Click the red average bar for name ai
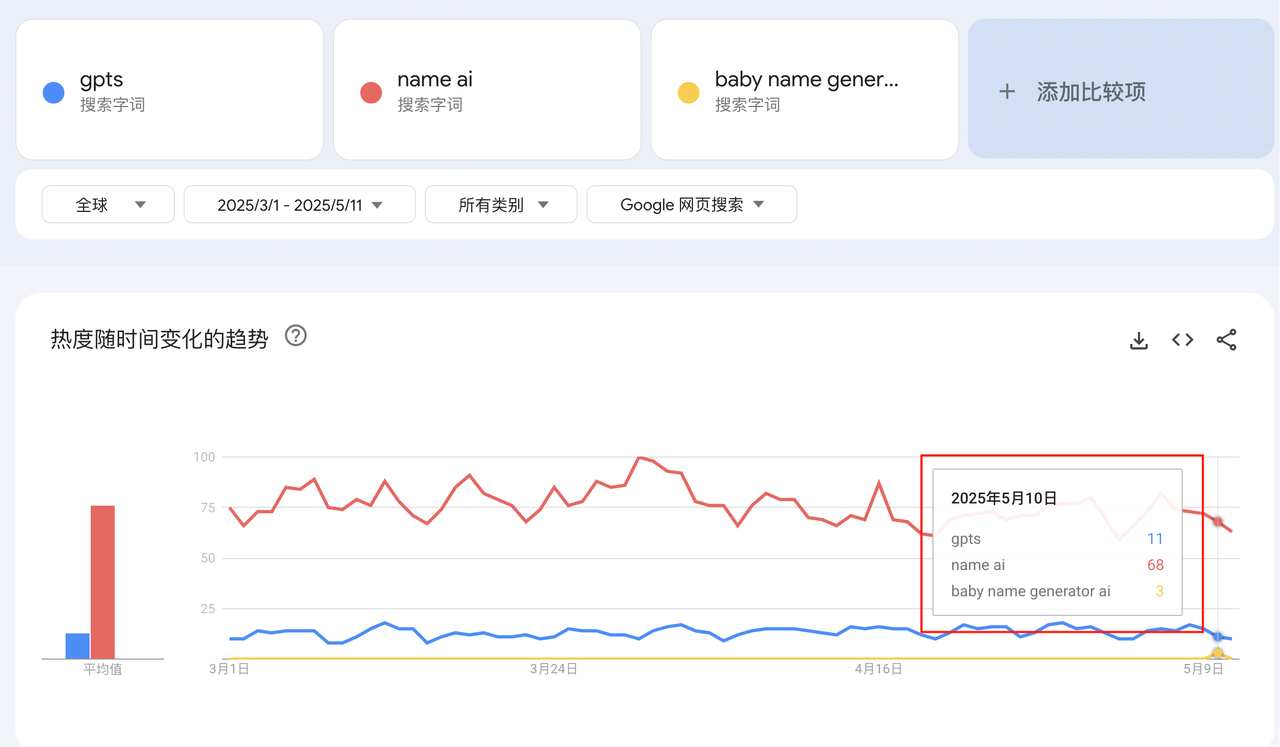This screenshot has width=1280, height=747. pyautogui.click(x=103, y=582)
